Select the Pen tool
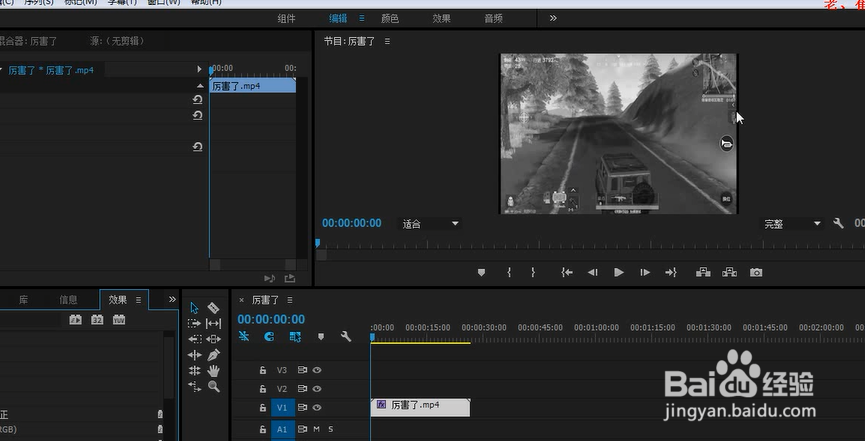The image size is (865, 441). click(213, 355)
